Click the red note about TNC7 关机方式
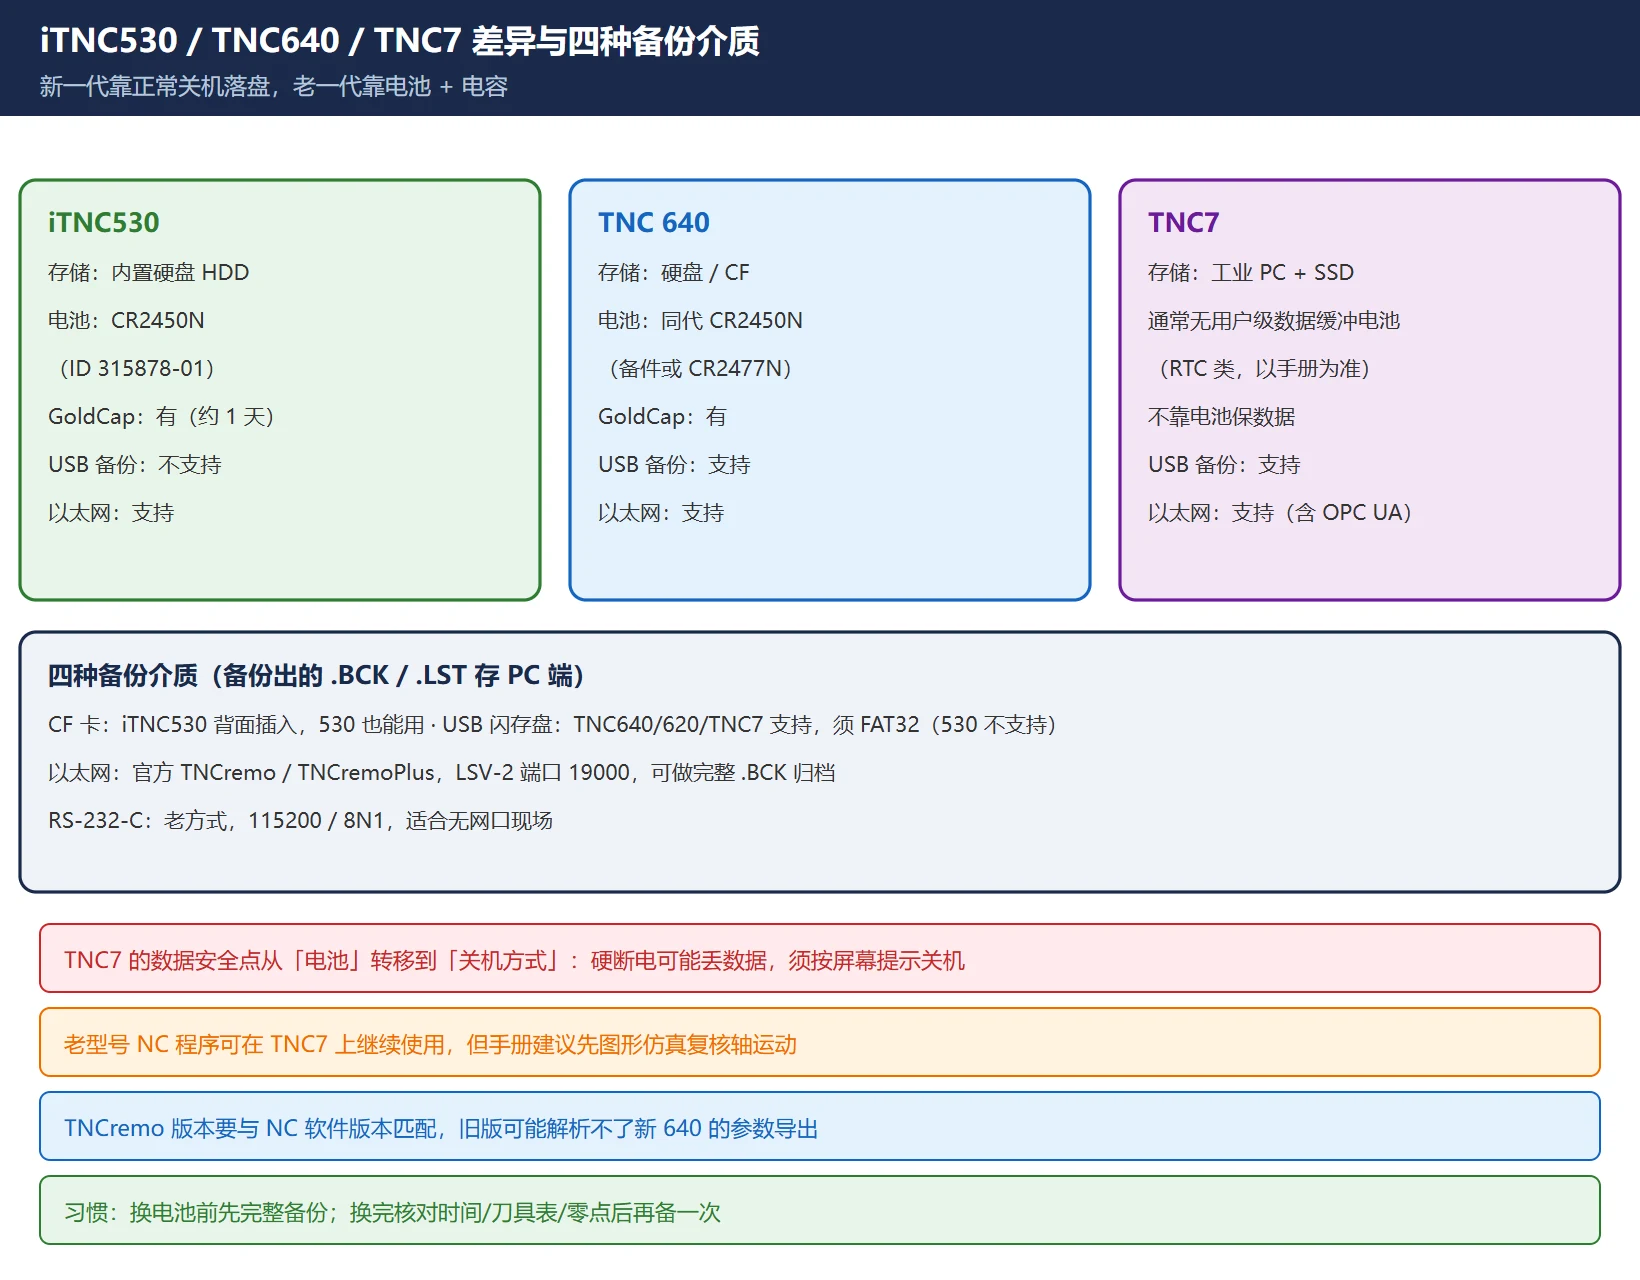 click(820, 958)
